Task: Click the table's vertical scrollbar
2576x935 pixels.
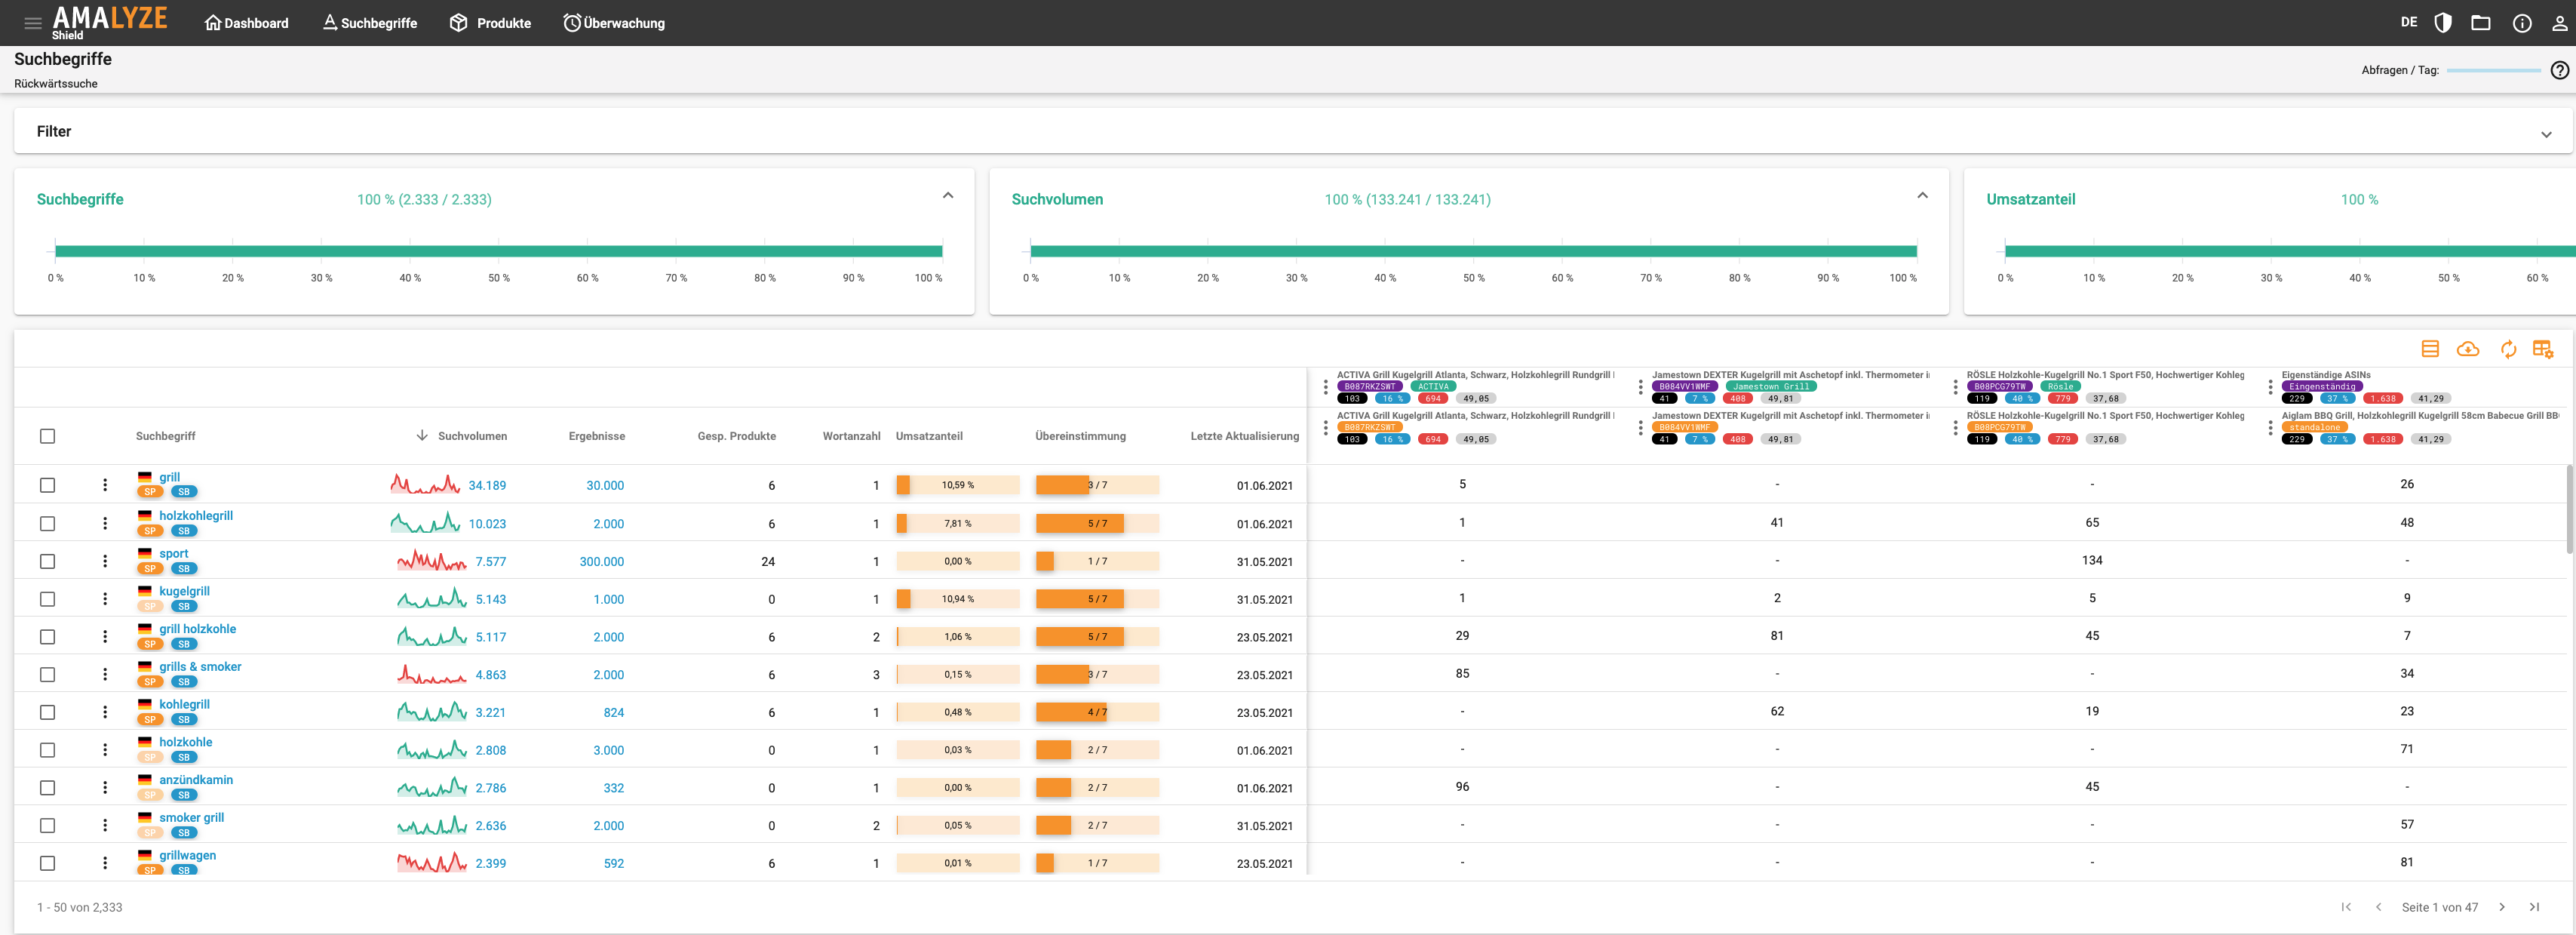Action: [x=2570, y=510]
